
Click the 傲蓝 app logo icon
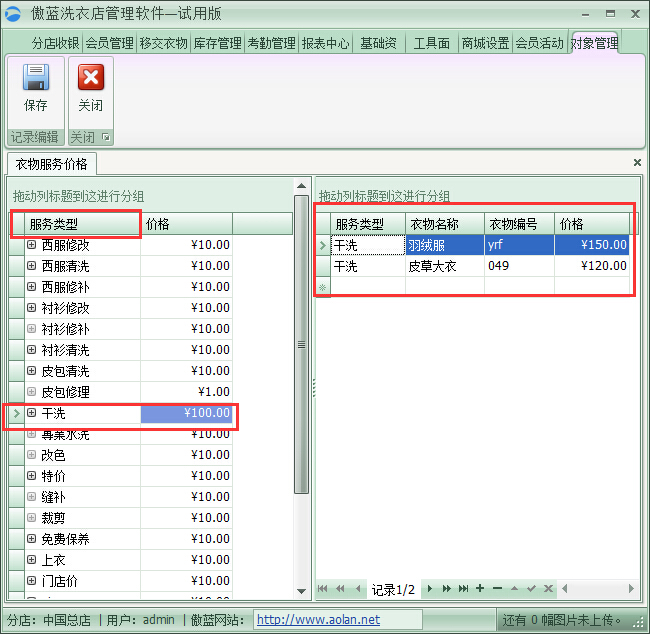pos(12,14)
